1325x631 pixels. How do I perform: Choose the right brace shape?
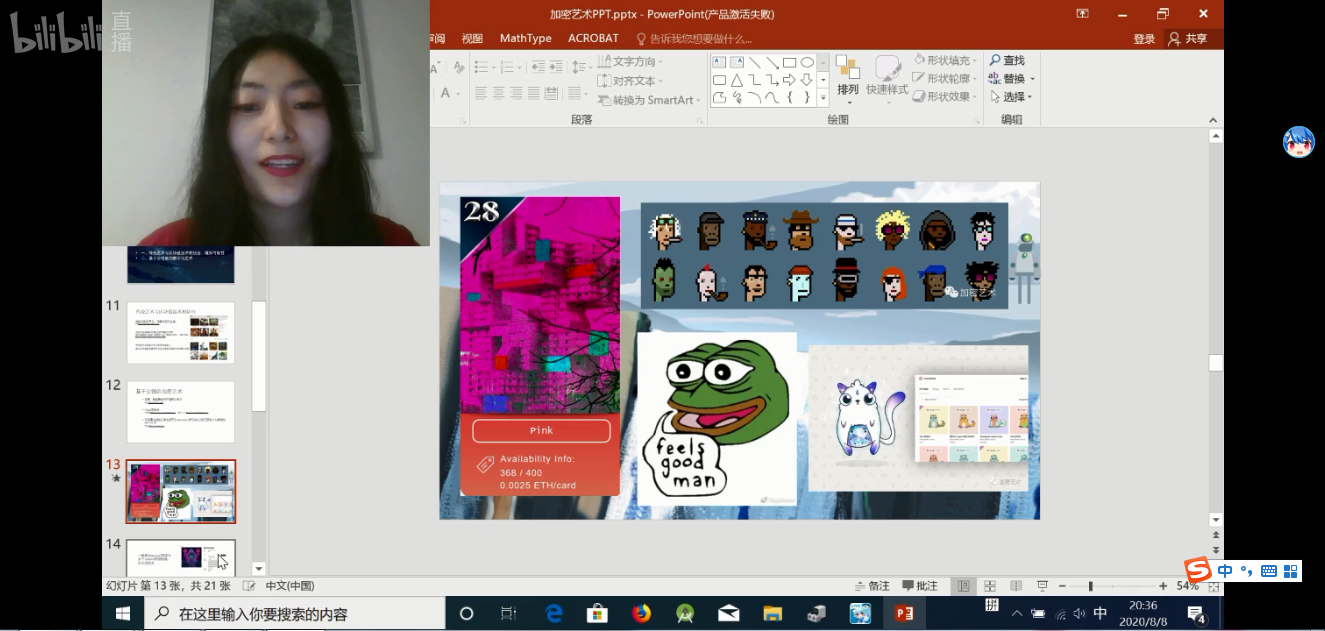pyautogui.click(x=807, y=97)
